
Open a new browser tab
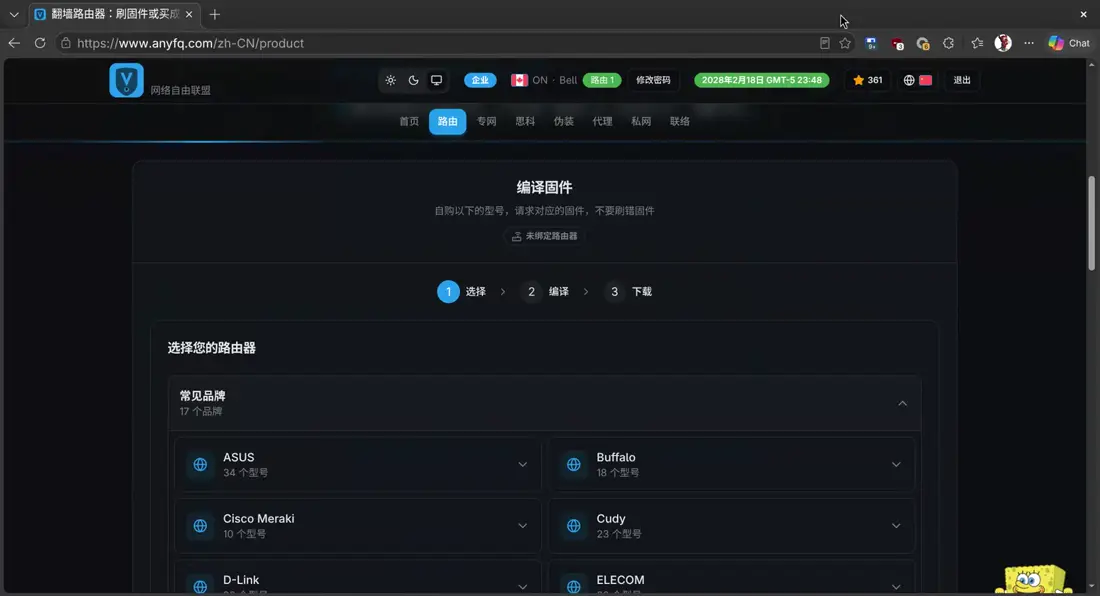click(x=215, y=14)
